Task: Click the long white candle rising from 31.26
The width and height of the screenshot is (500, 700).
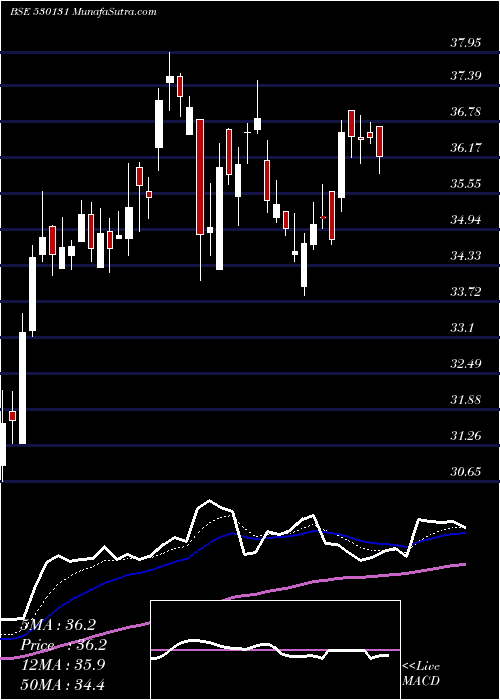Action: point(22,388)
